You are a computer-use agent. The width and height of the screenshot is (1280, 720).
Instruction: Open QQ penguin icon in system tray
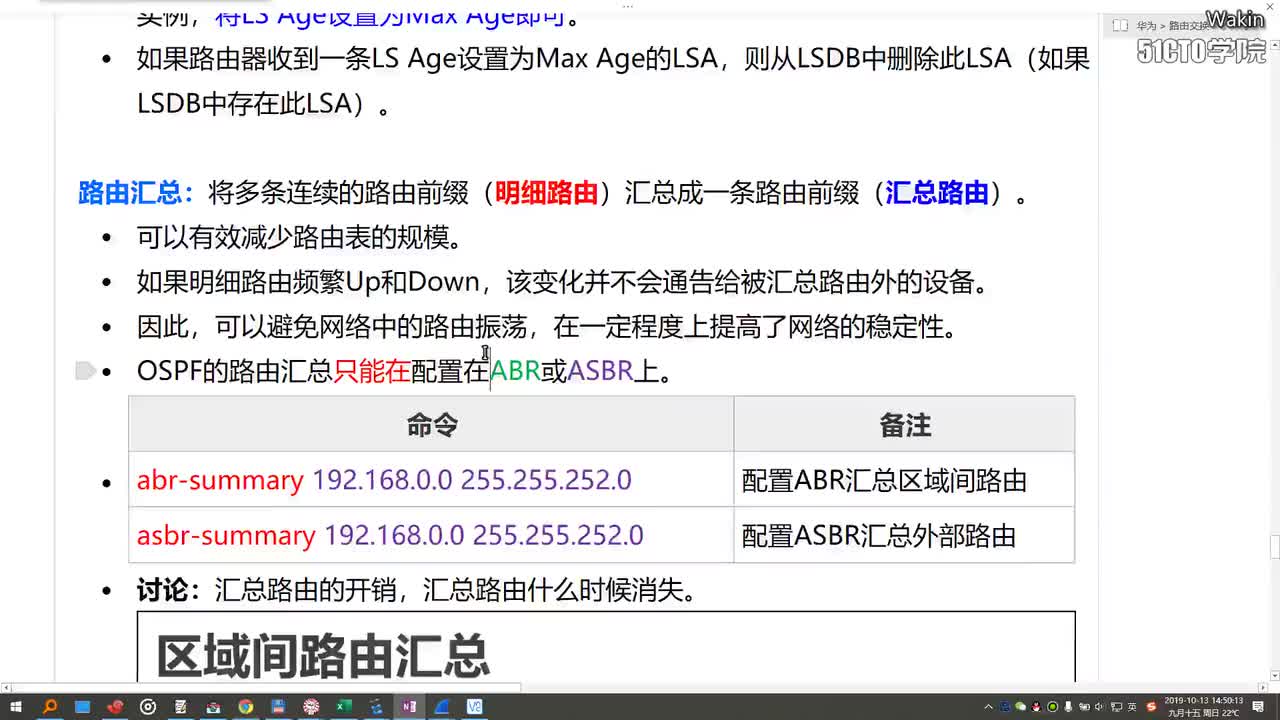click(1036, 707)
